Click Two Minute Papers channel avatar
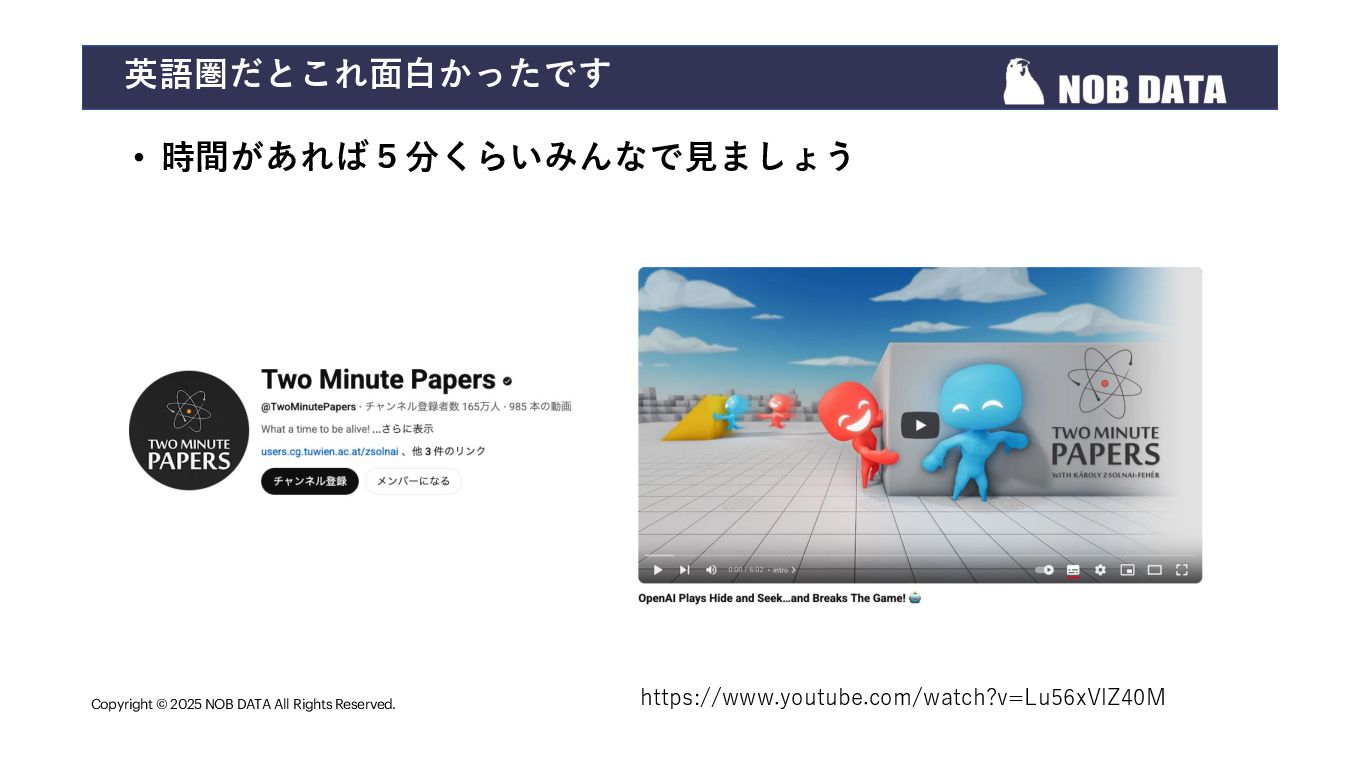Viewport: 1361px width, 765px height. pos(189,430)
